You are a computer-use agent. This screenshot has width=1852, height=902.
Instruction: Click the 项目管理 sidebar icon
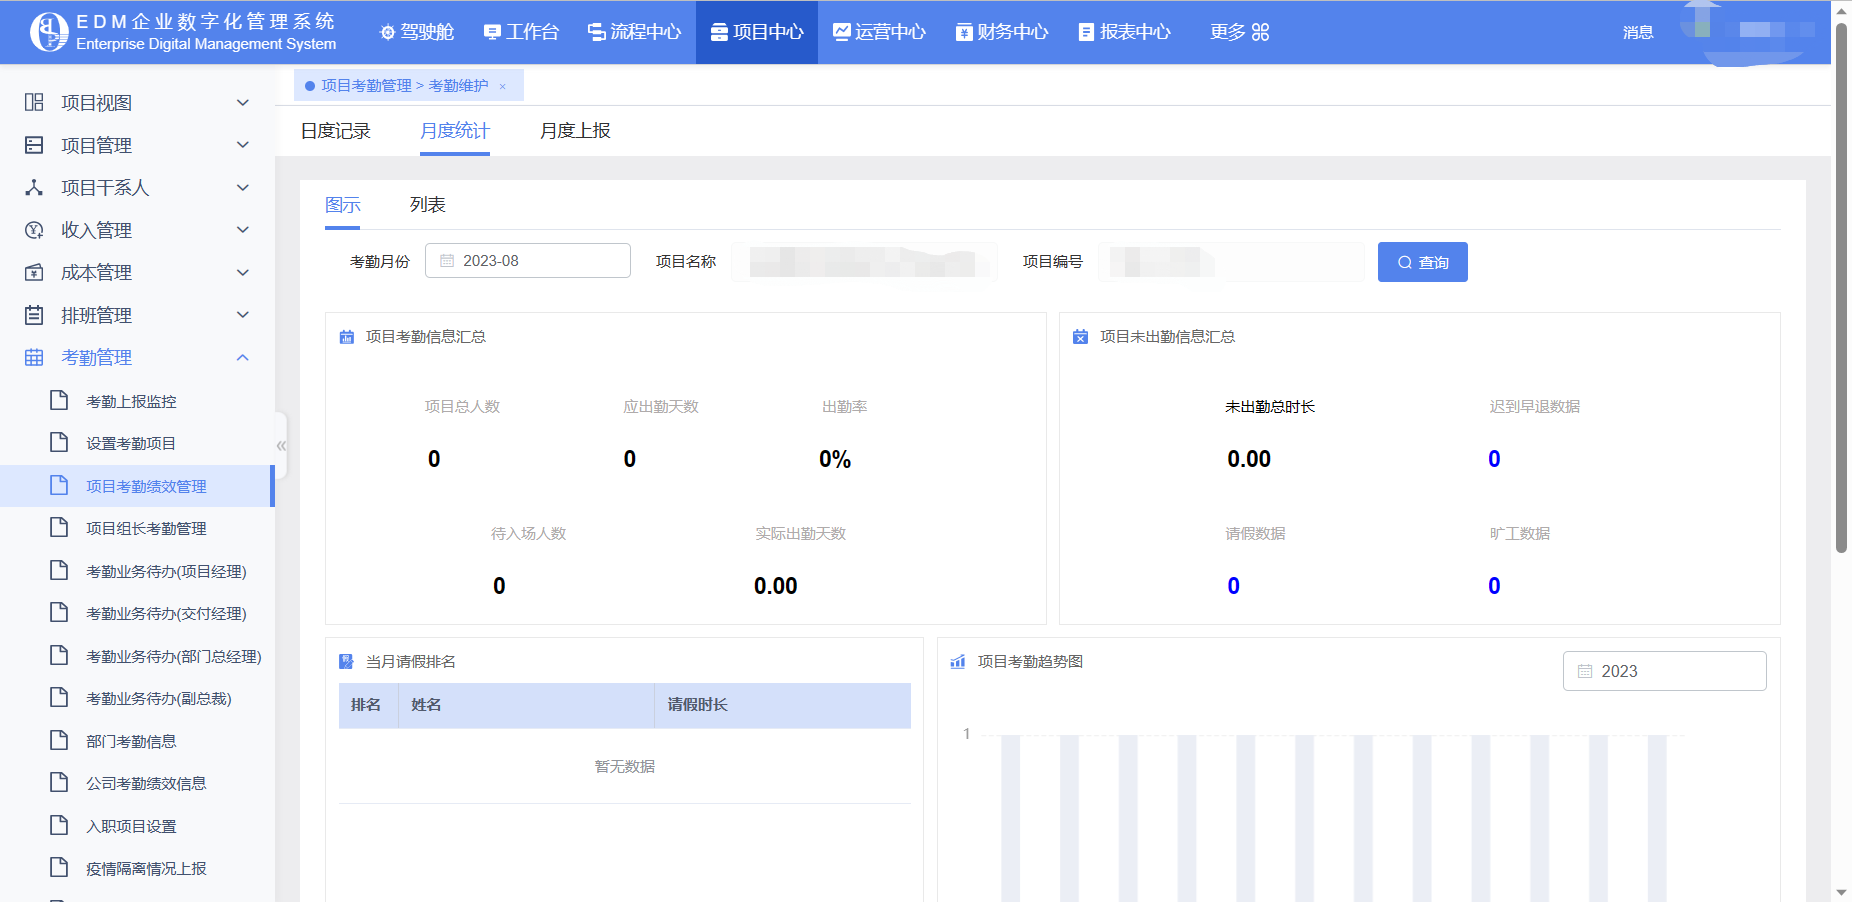34,145
